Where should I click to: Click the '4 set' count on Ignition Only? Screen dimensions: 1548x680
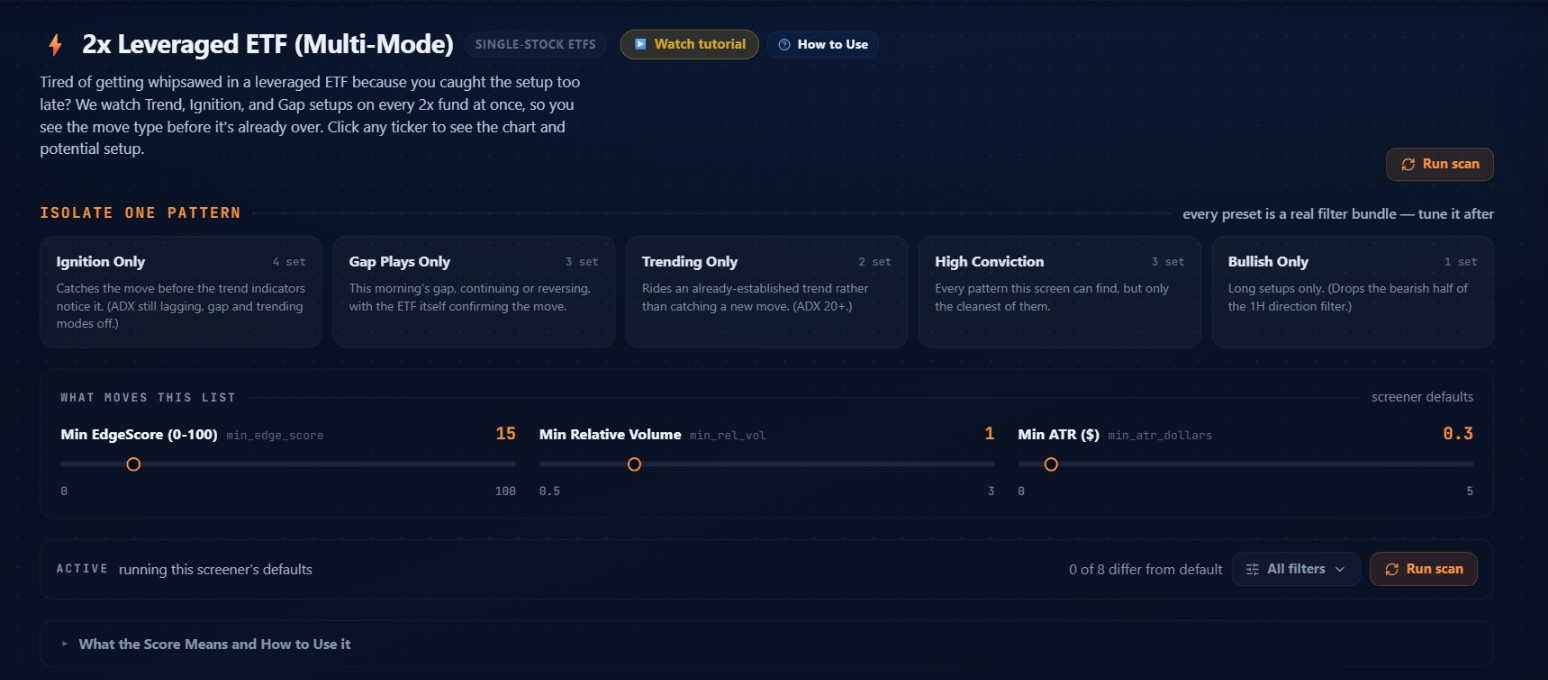coord(290,262)
